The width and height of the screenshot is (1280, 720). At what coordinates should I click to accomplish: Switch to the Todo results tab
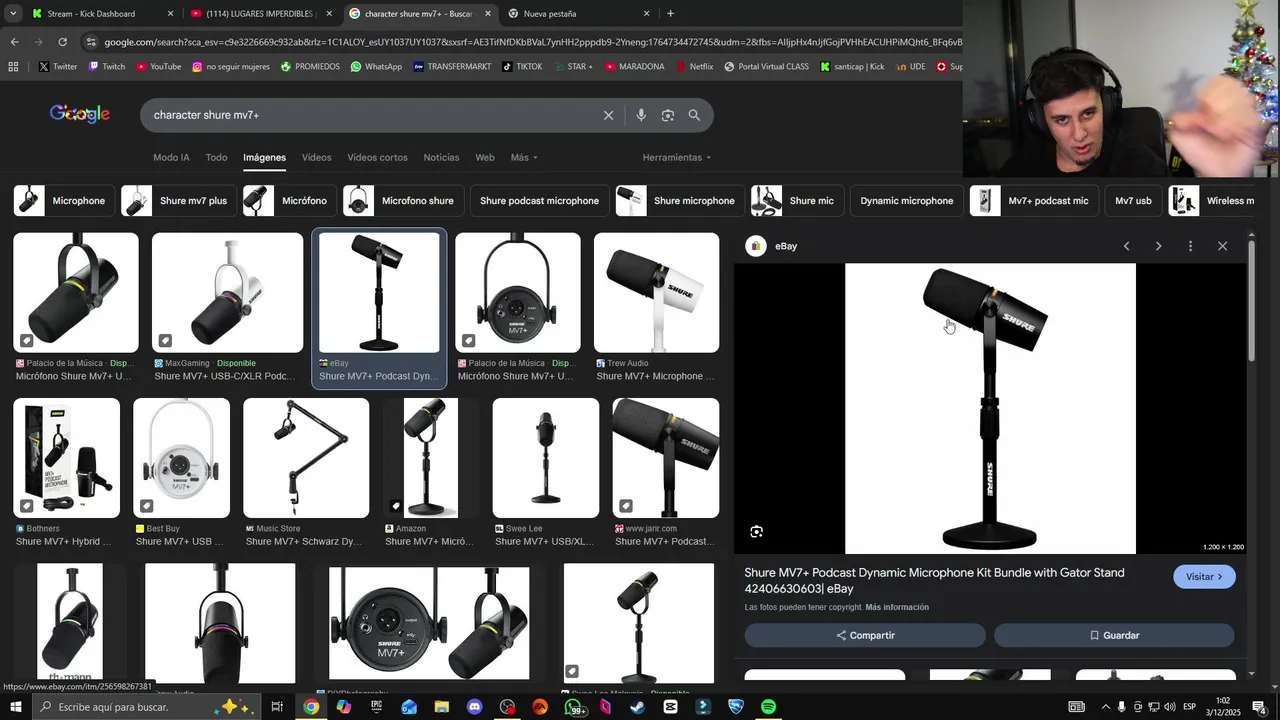click(216, 158)
